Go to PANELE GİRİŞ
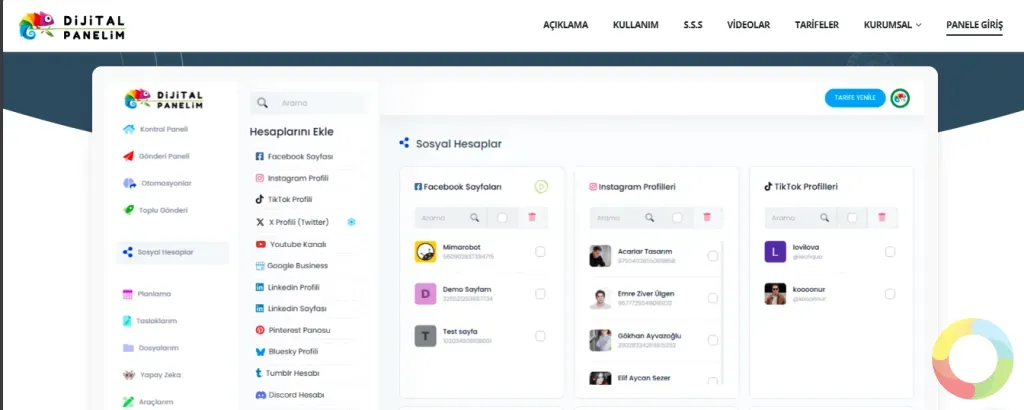 [974, 25]
